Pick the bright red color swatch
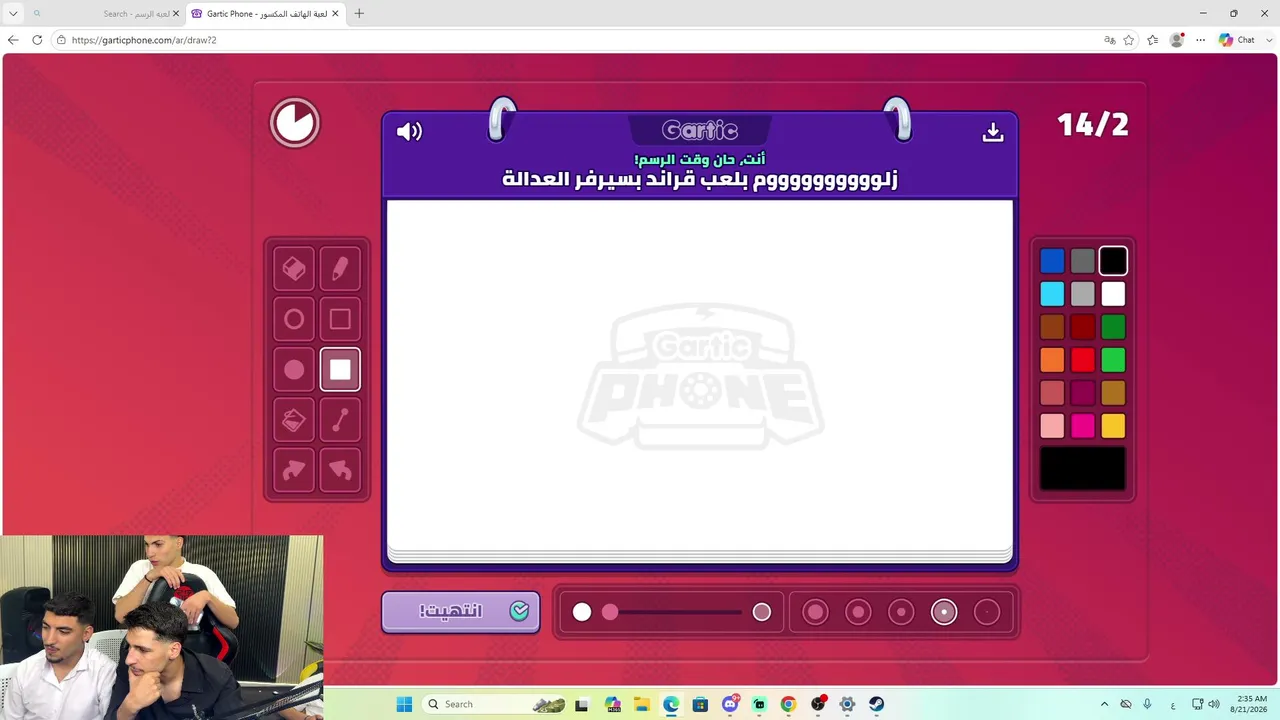Screen dimensions: 1280x720 (x=1083, y=360)
